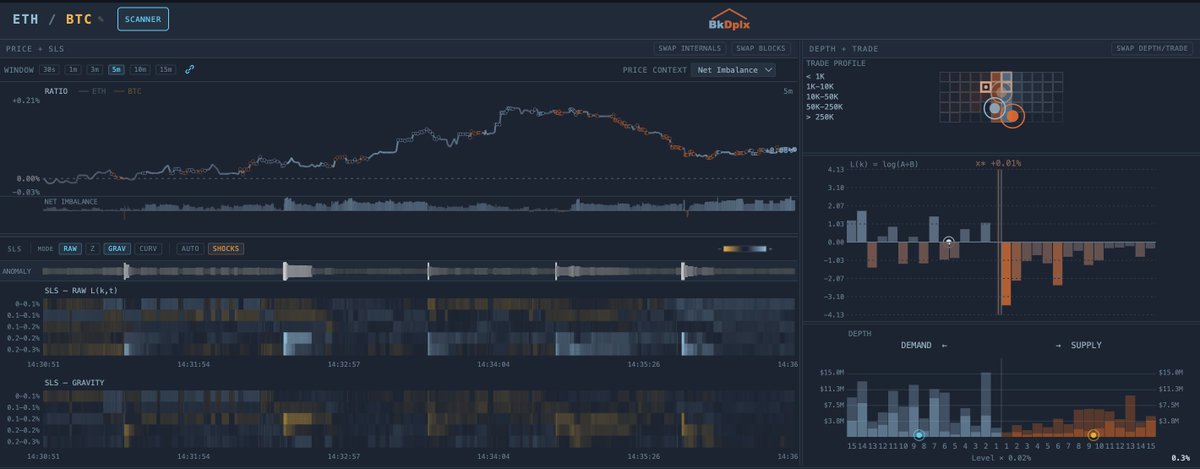Click Swap Blocks button

(760, 48)
